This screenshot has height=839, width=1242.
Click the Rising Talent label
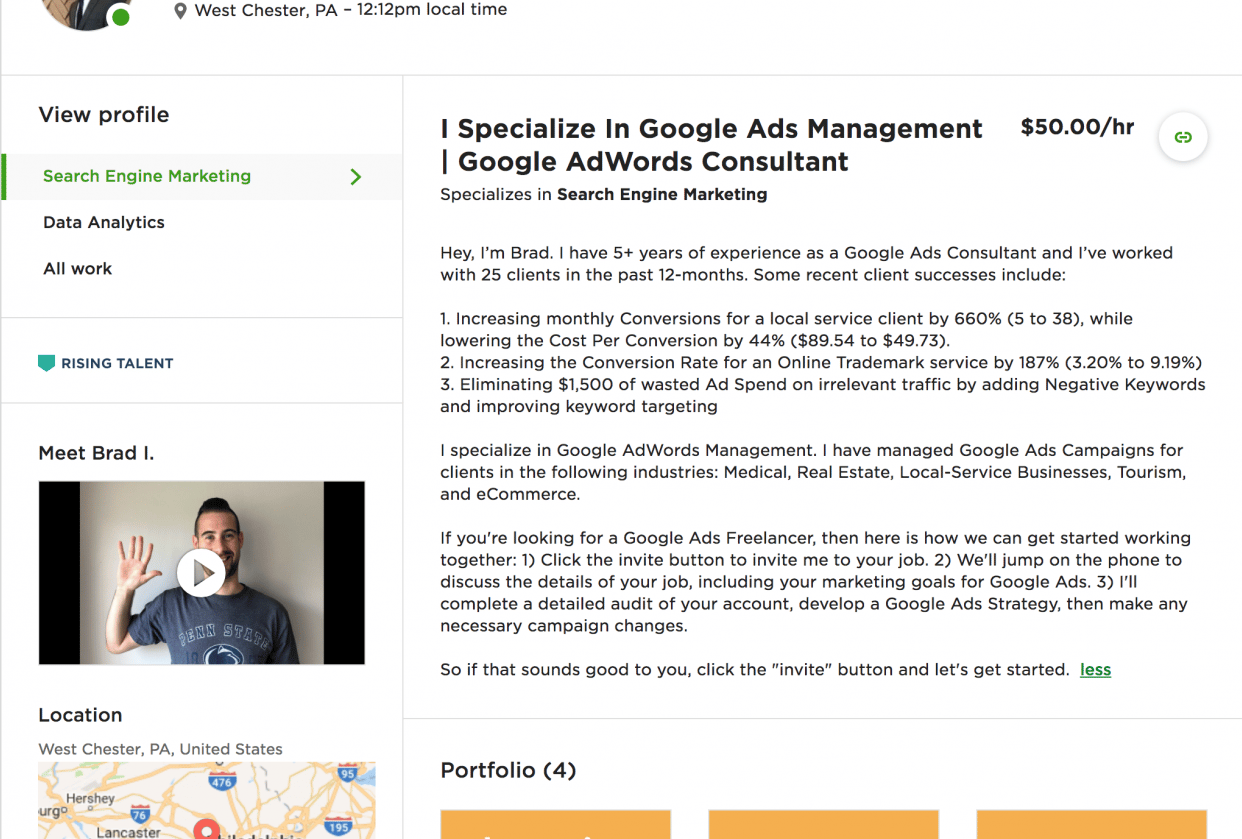coord(117,364)
